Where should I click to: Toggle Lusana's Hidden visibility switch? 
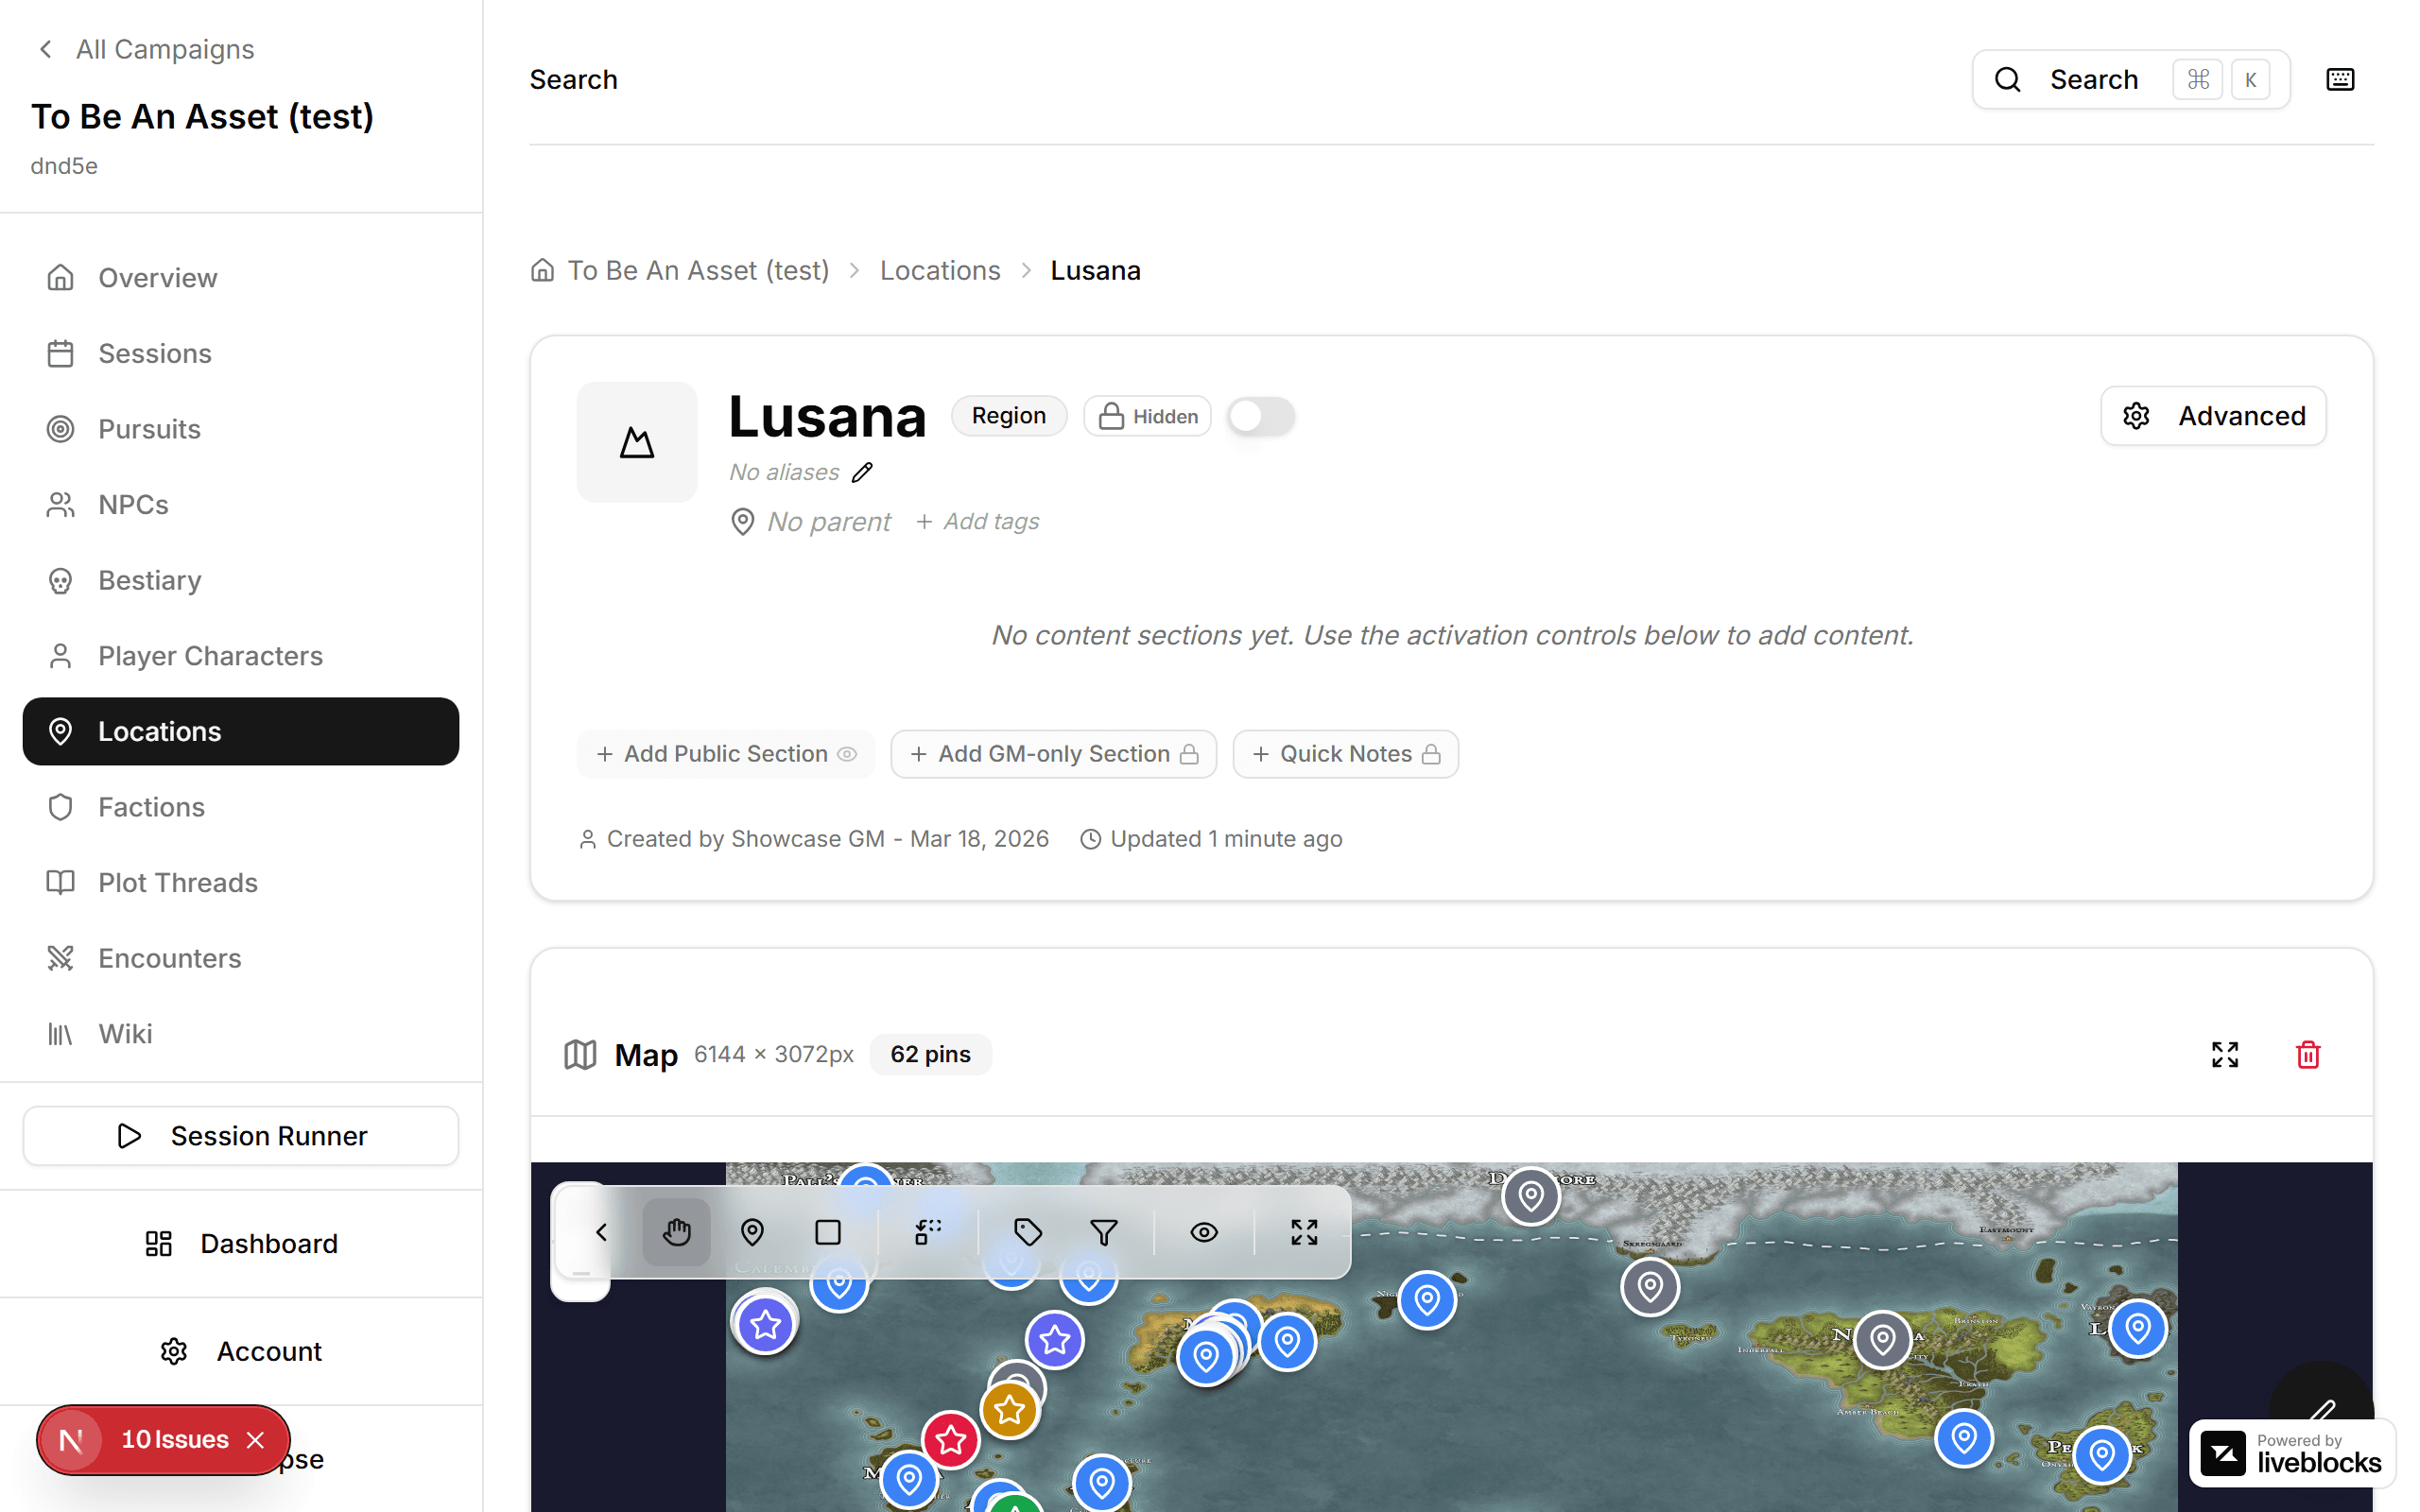coord(1260,415)
